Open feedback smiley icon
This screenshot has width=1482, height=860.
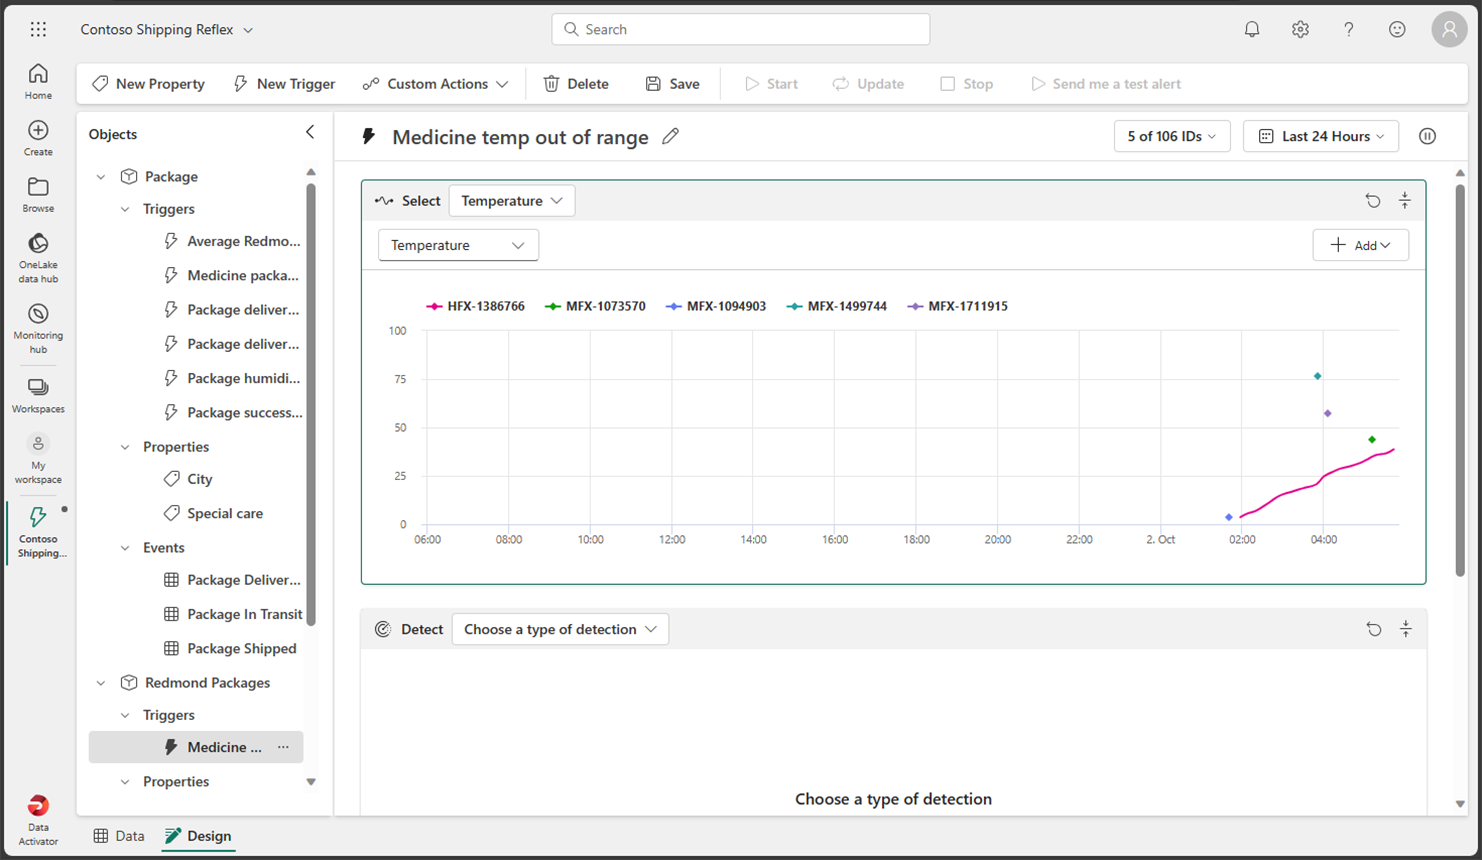1397,29
